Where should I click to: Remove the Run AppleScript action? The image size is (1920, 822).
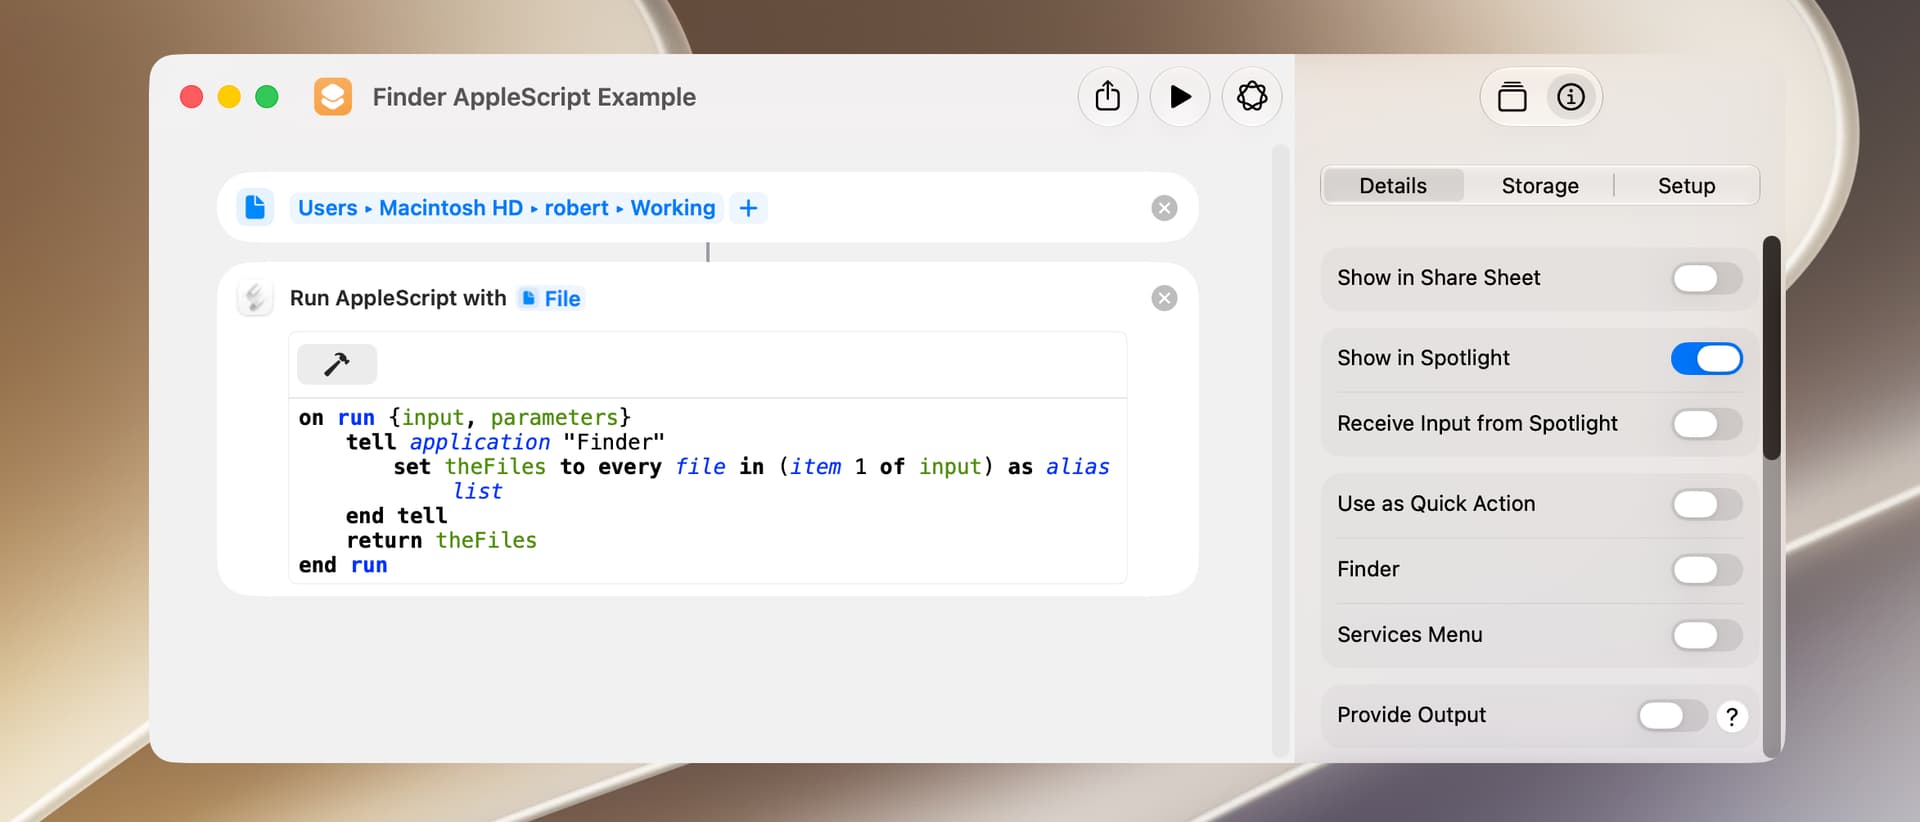[1164, 298]
